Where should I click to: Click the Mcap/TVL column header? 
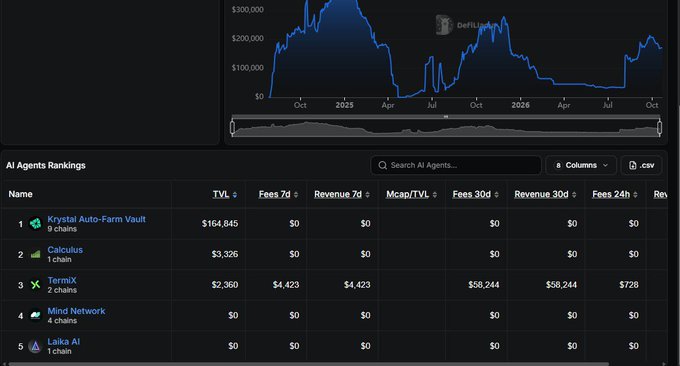click(407, 194)
